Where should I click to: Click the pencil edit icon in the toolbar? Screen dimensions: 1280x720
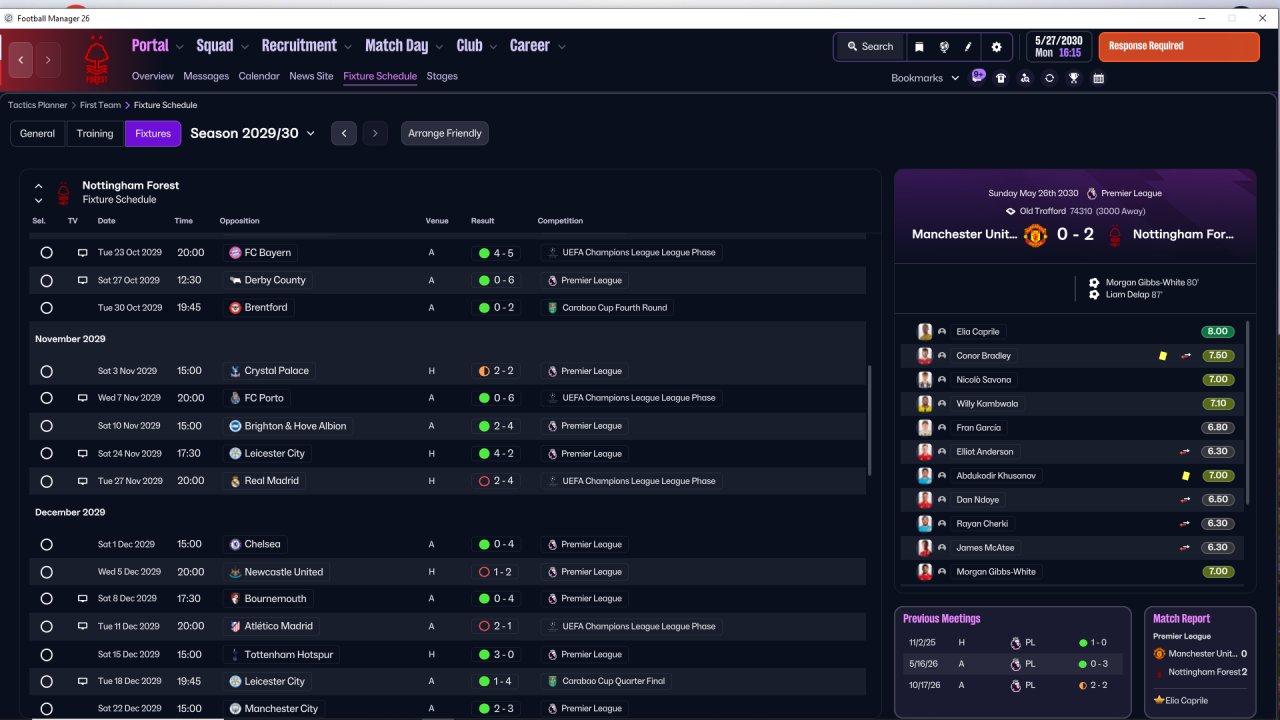(968, 47)
